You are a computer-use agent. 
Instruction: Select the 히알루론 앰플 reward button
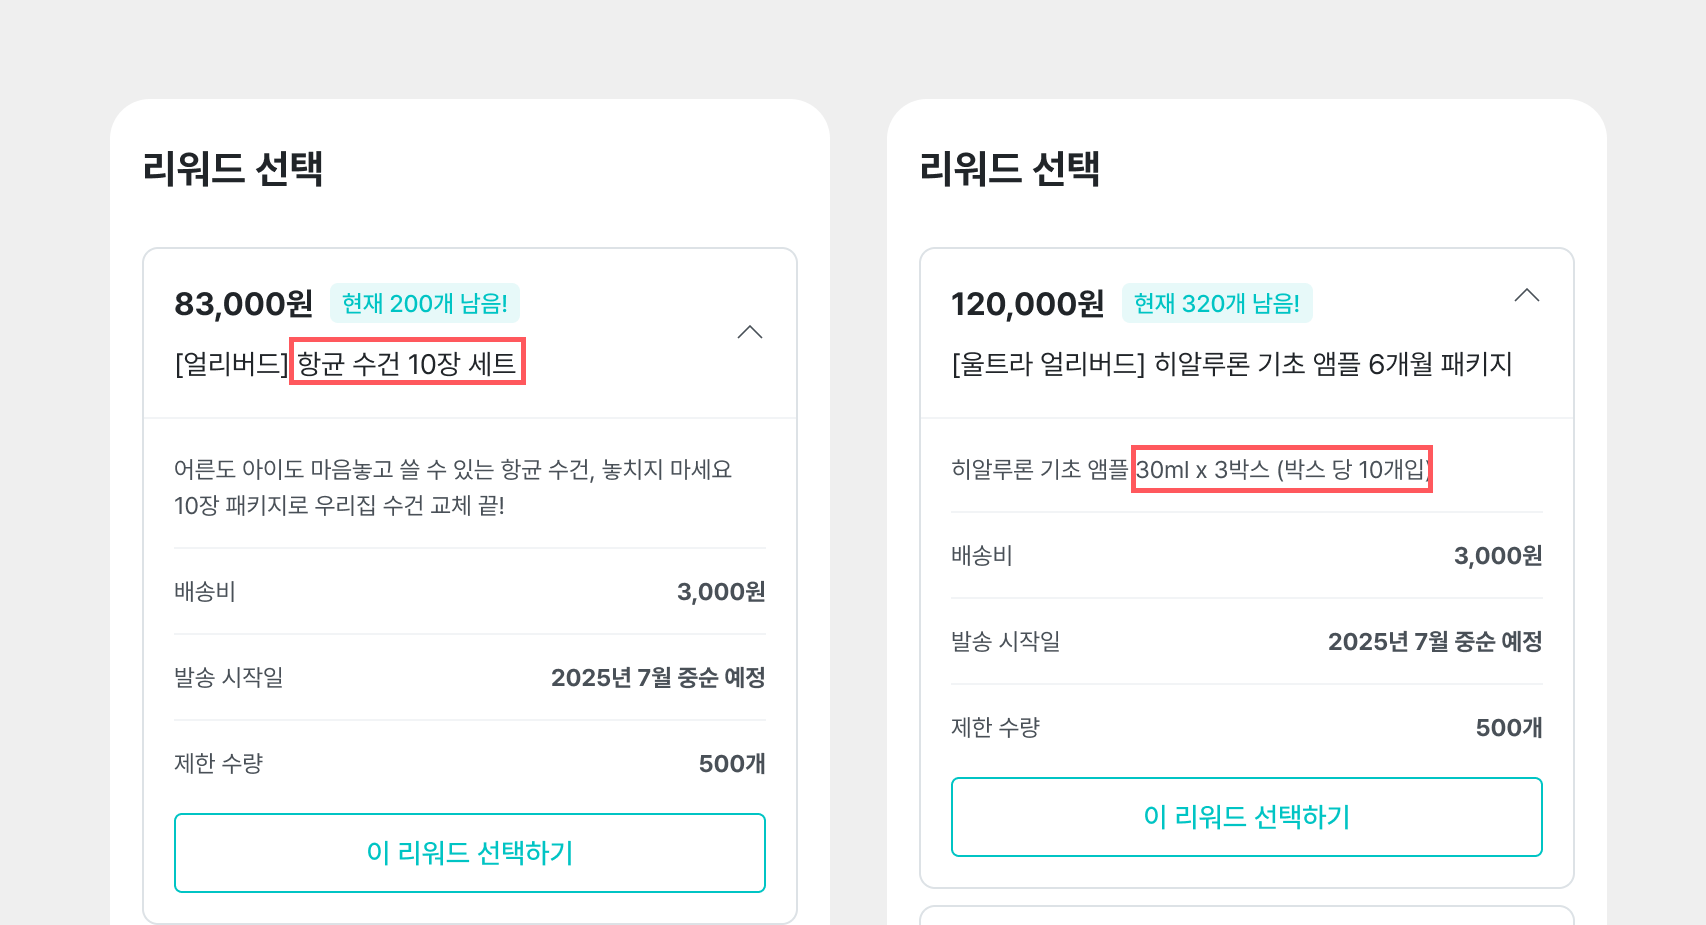pos(1246,817)
